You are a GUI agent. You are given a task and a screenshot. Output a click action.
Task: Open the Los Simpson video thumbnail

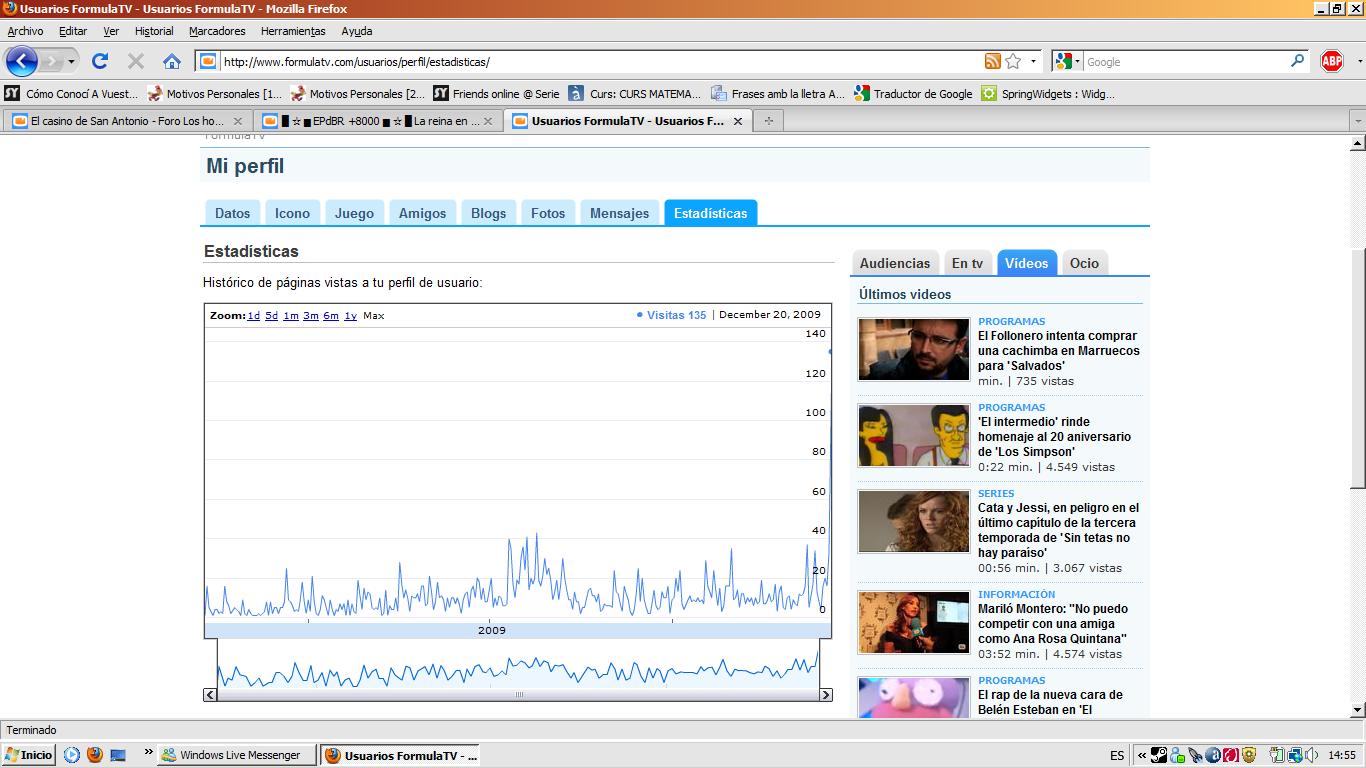913,435
